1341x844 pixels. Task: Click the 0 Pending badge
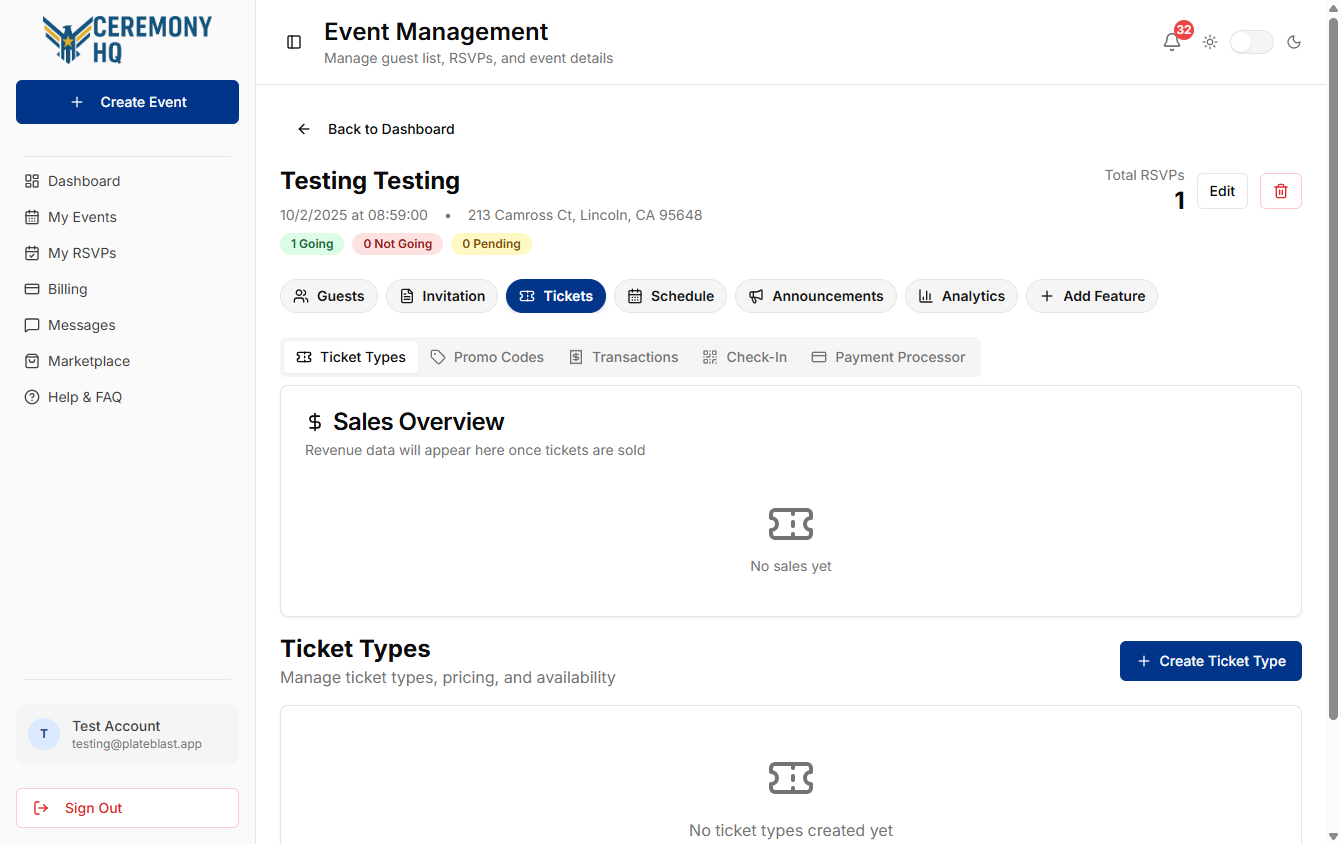[x=491, y=244]
